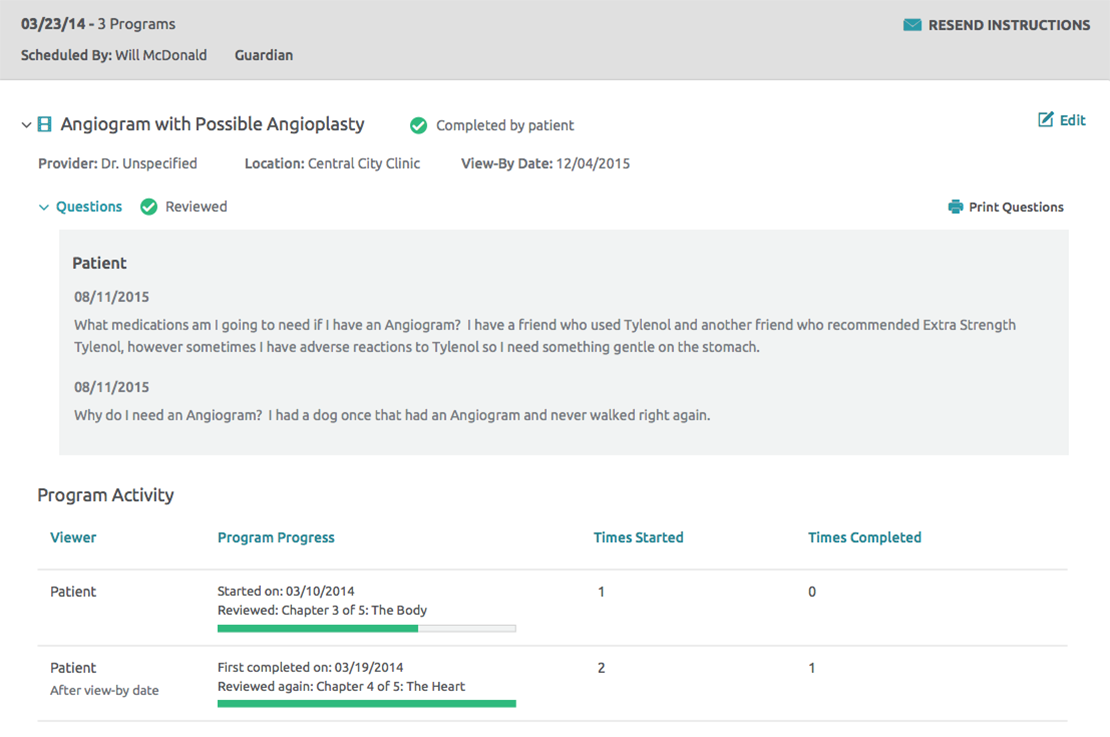Click the Questions link
The image size is (1110, 737).
89,207
